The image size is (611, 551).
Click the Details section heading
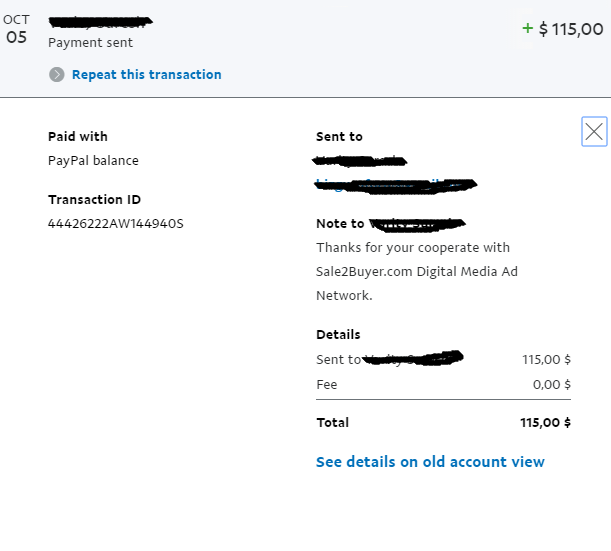click(338, 334)
